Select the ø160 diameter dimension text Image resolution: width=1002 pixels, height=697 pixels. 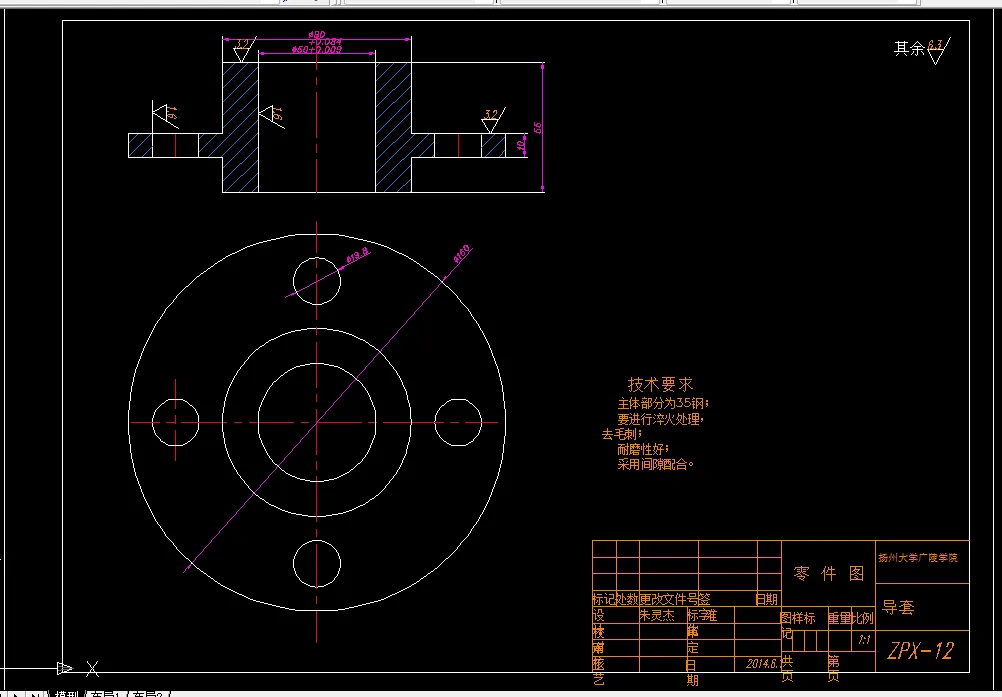(x=461, y=253)
